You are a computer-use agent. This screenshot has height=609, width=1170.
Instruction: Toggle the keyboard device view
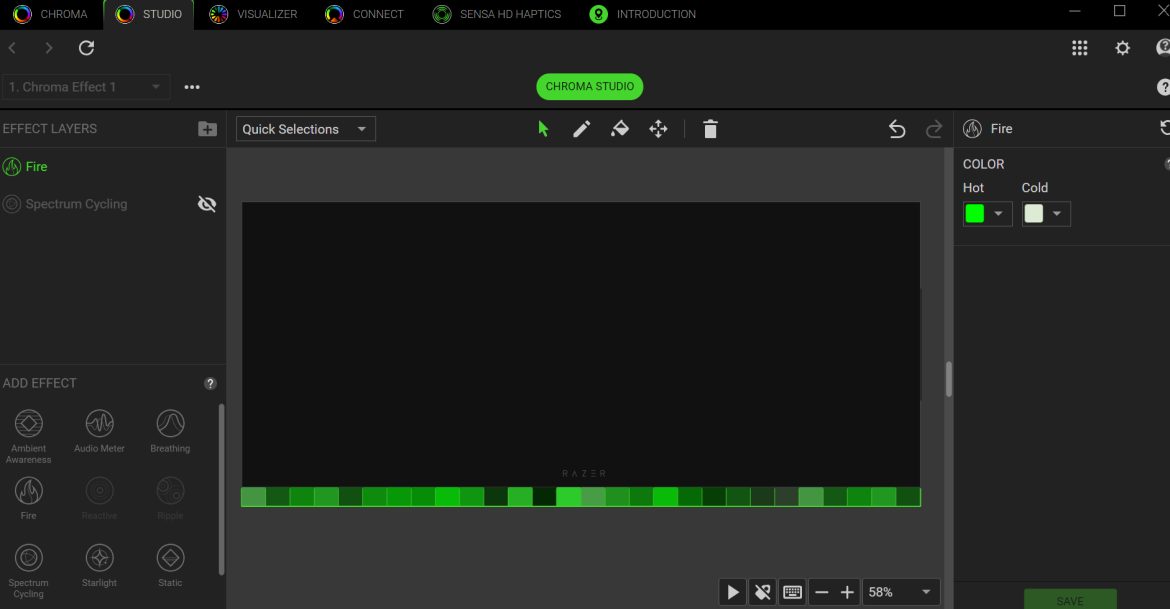pos(792,592)
